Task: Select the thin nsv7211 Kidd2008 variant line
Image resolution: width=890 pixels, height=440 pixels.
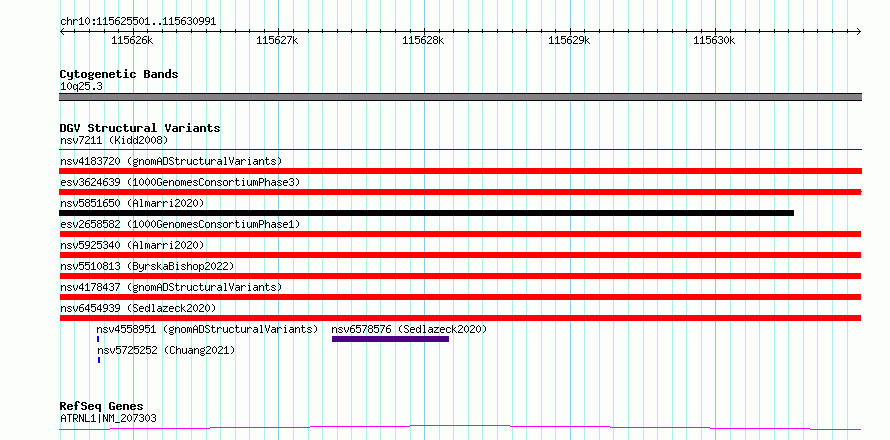Action: click(460, 150)
